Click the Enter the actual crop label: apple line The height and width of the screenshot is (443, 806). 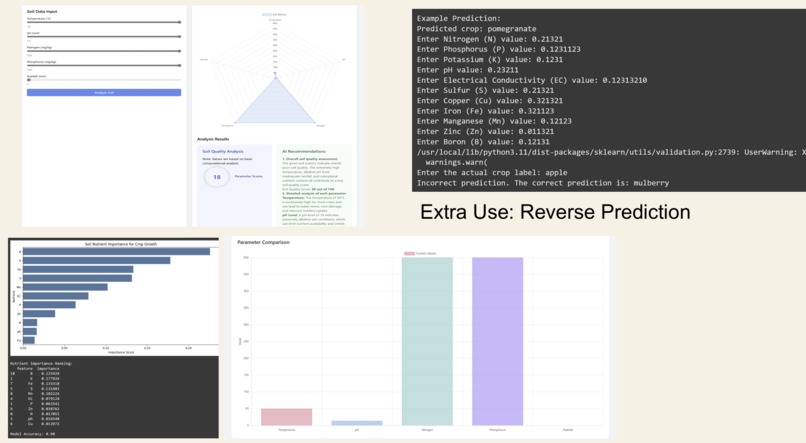click(492, 173)
